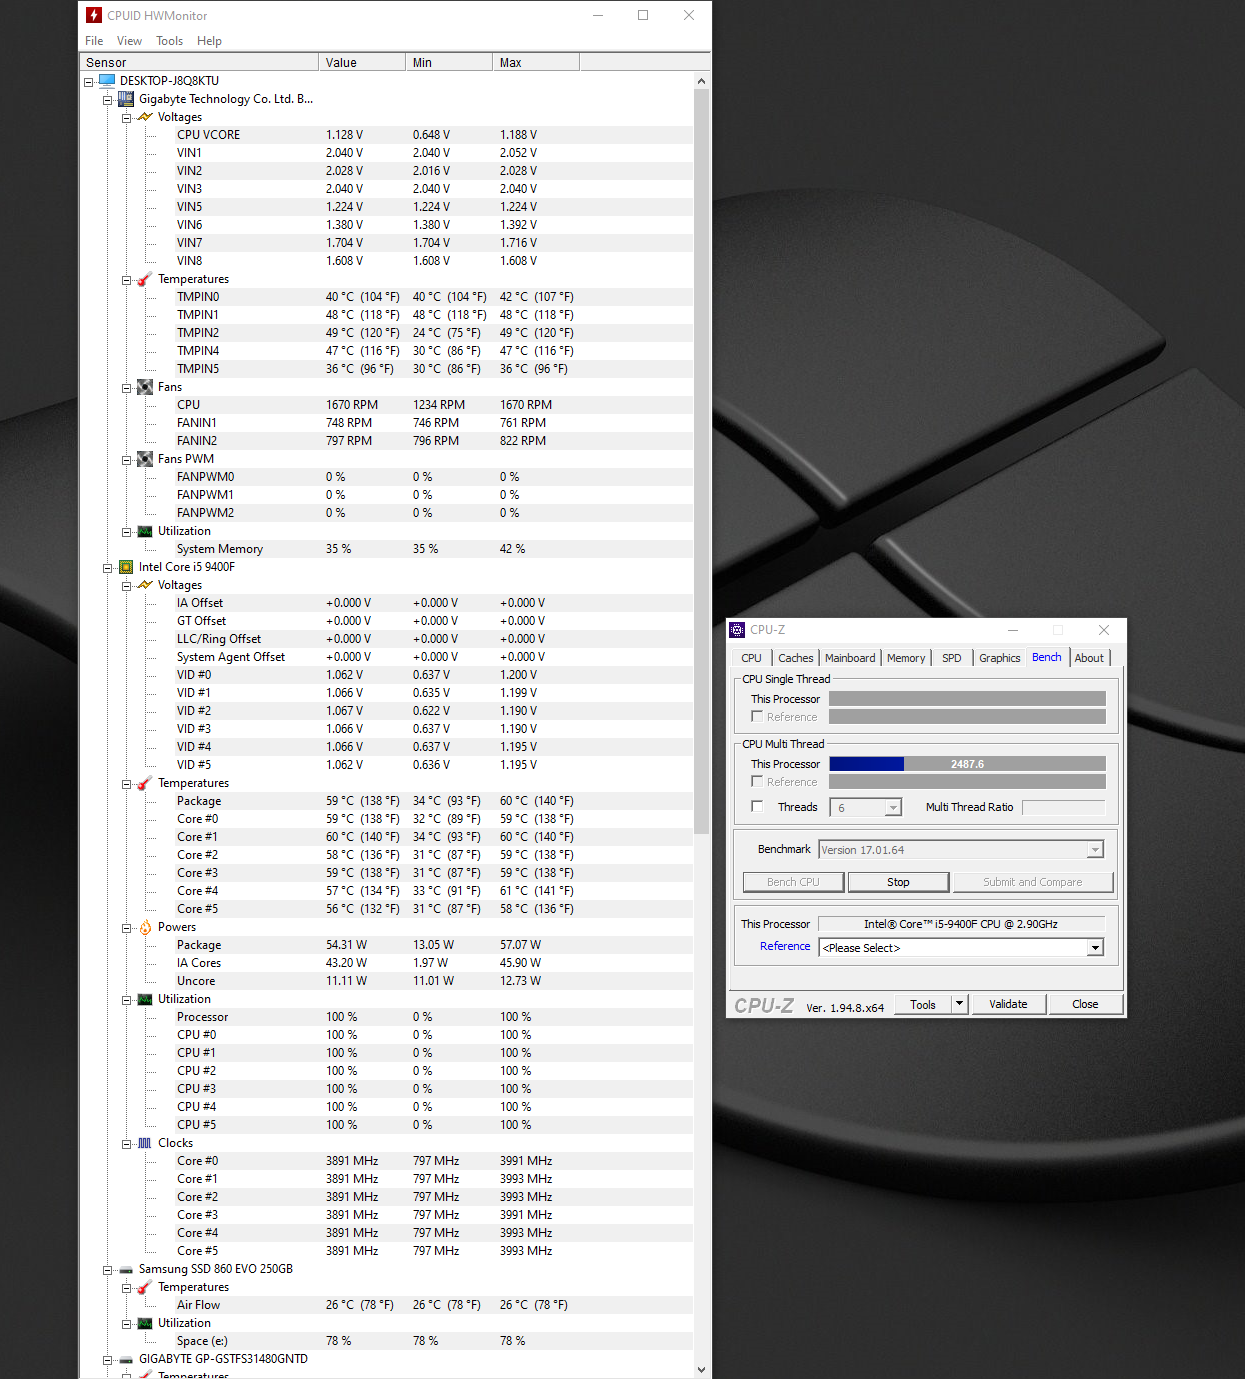Switch to the Mainboard tab
The height and width of the screenshot is (1379, 1245).
point(850,658)
